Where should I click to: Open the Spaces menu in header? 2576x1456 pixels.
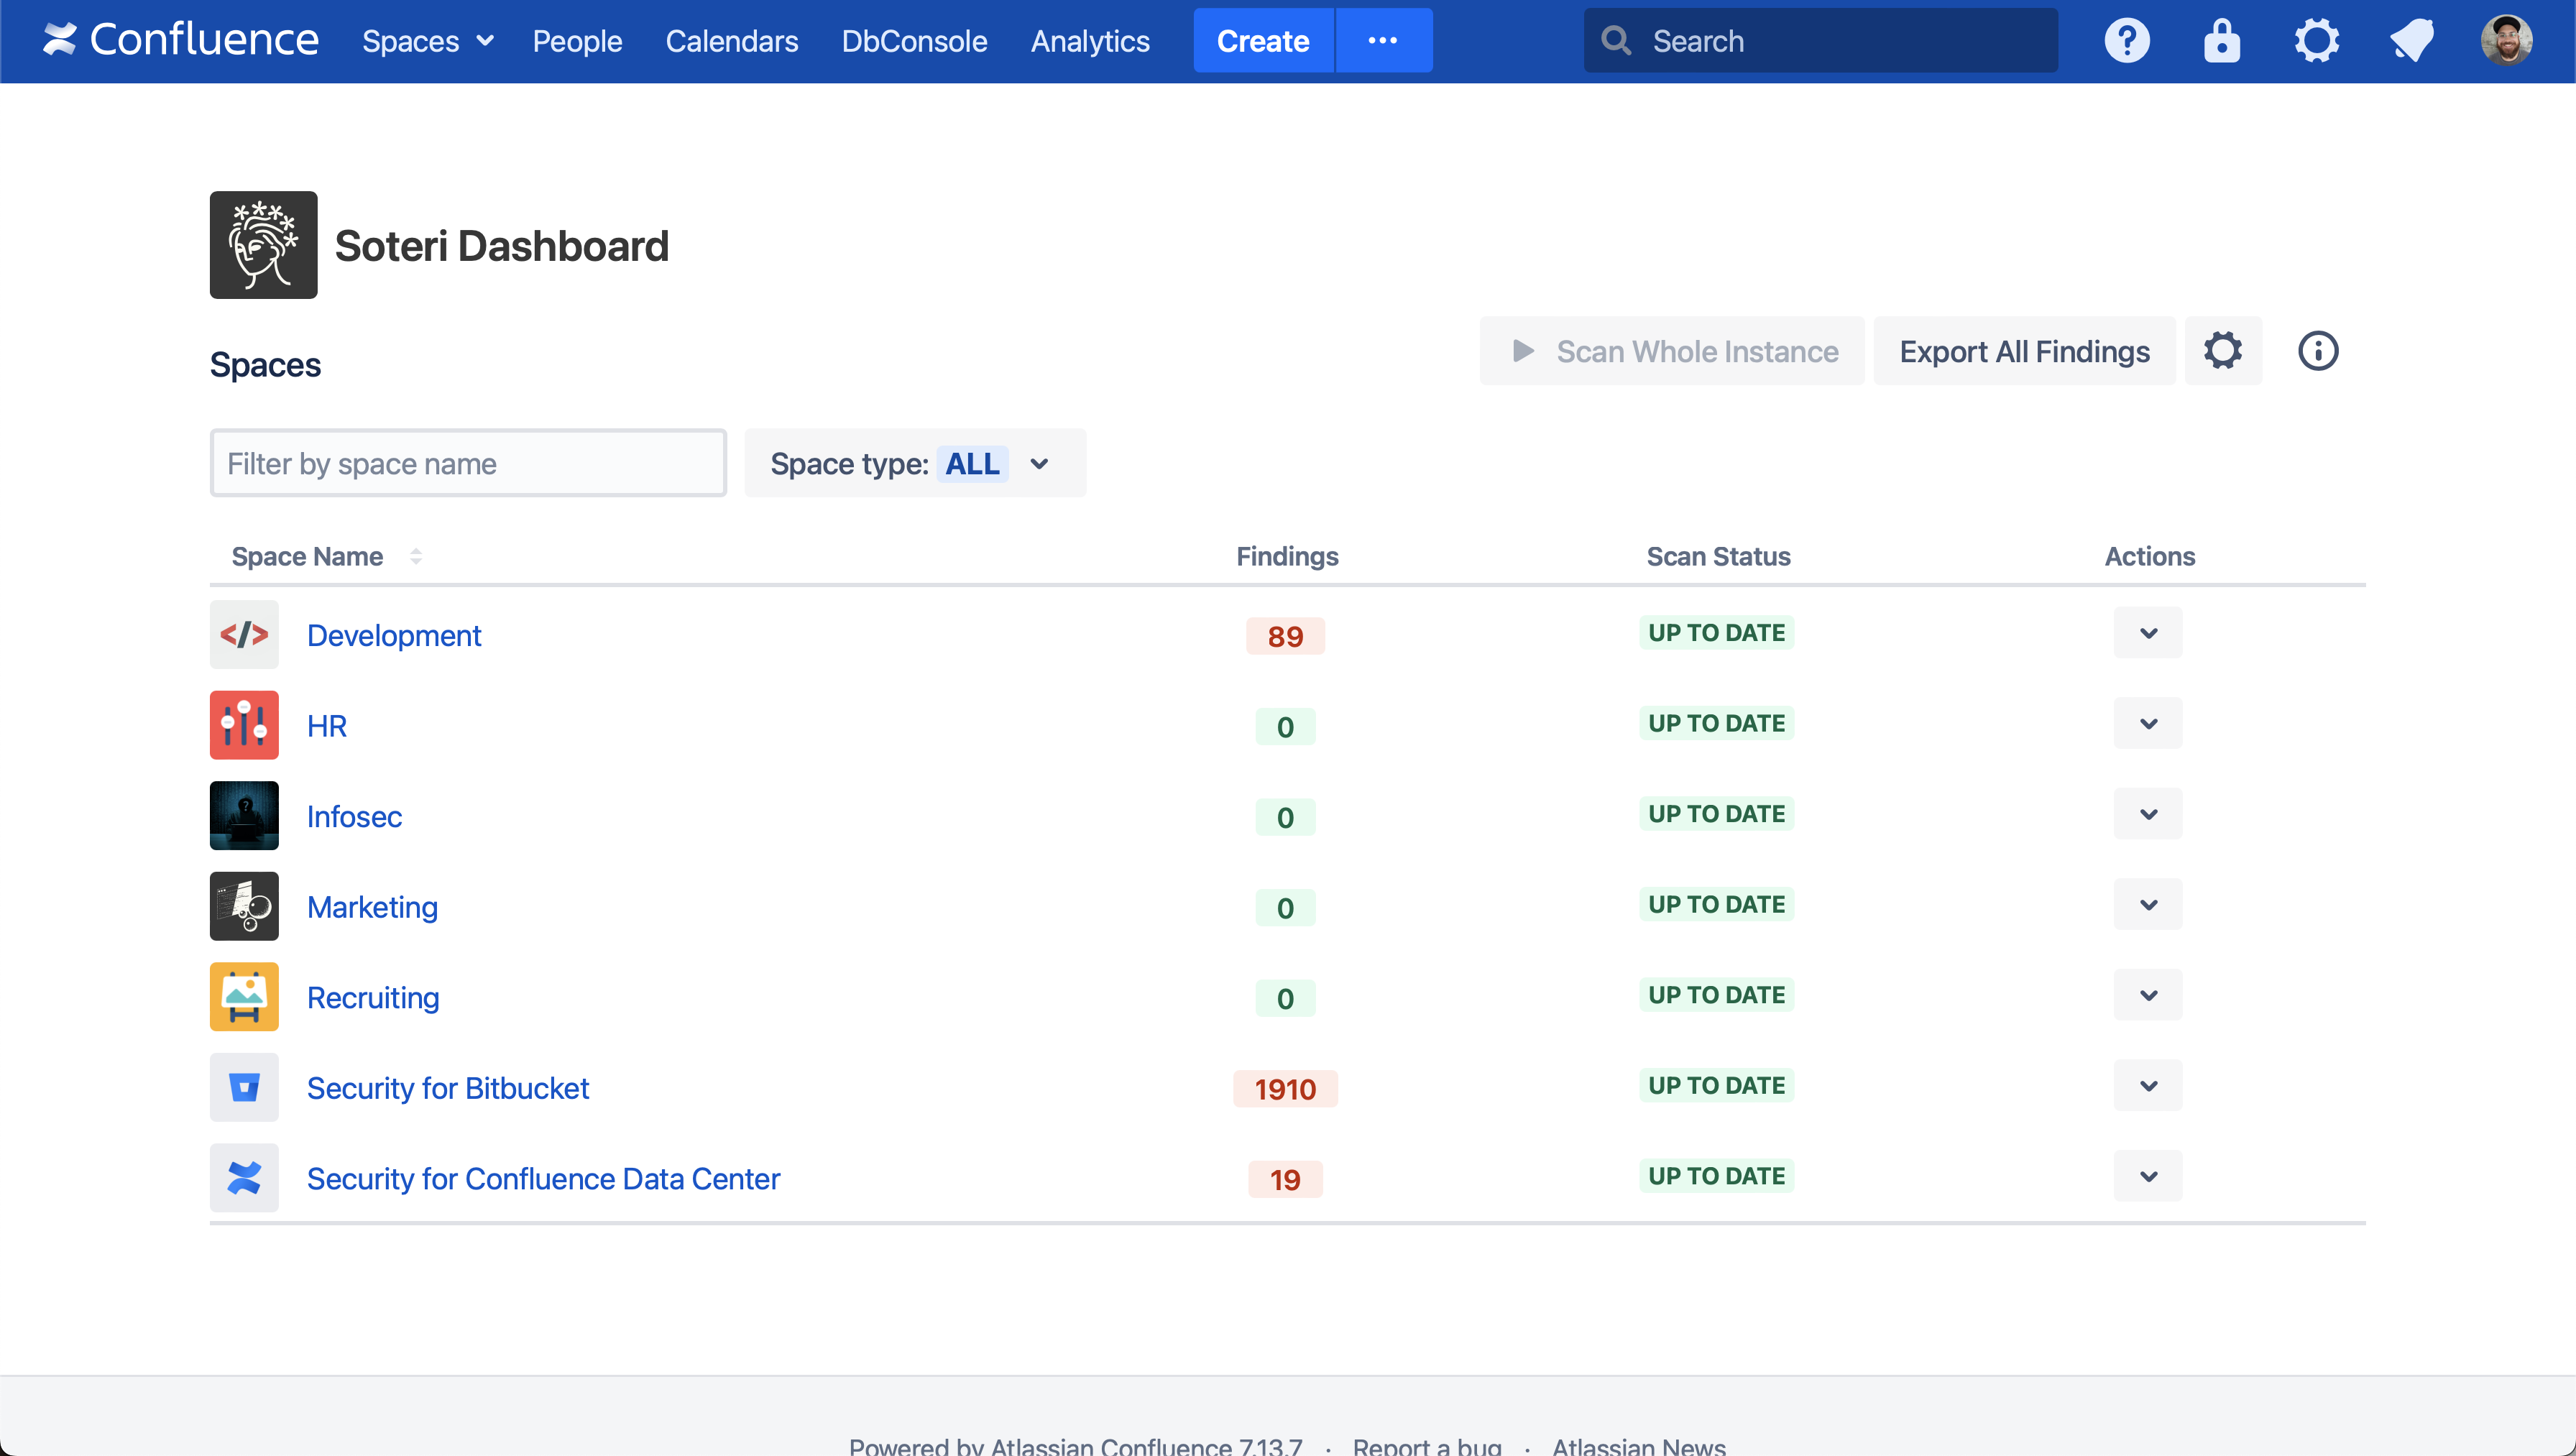coord(427,41)
